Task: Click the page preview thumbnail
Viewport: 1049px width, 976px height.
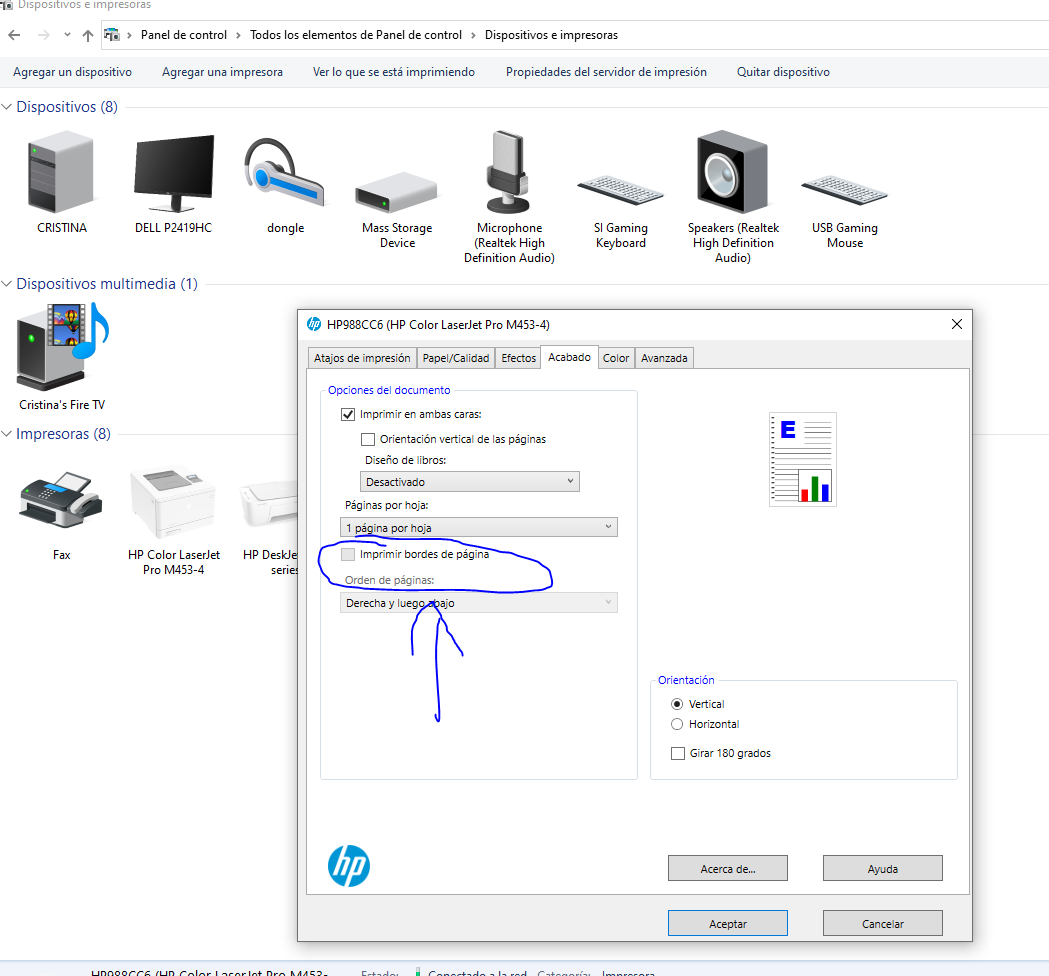Action: (x=802, y=459)
